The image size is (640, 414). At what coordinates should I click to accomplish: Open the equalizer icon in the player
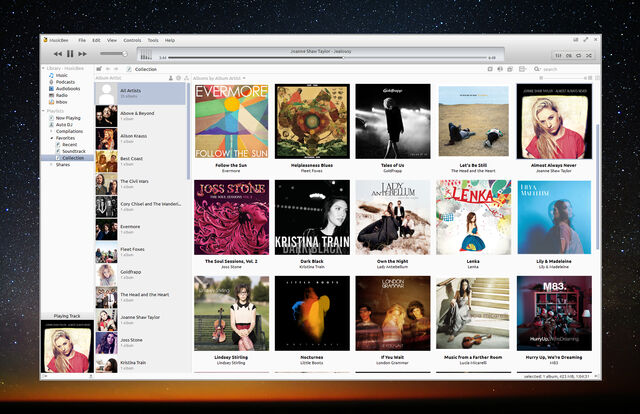tap(558, 55)
